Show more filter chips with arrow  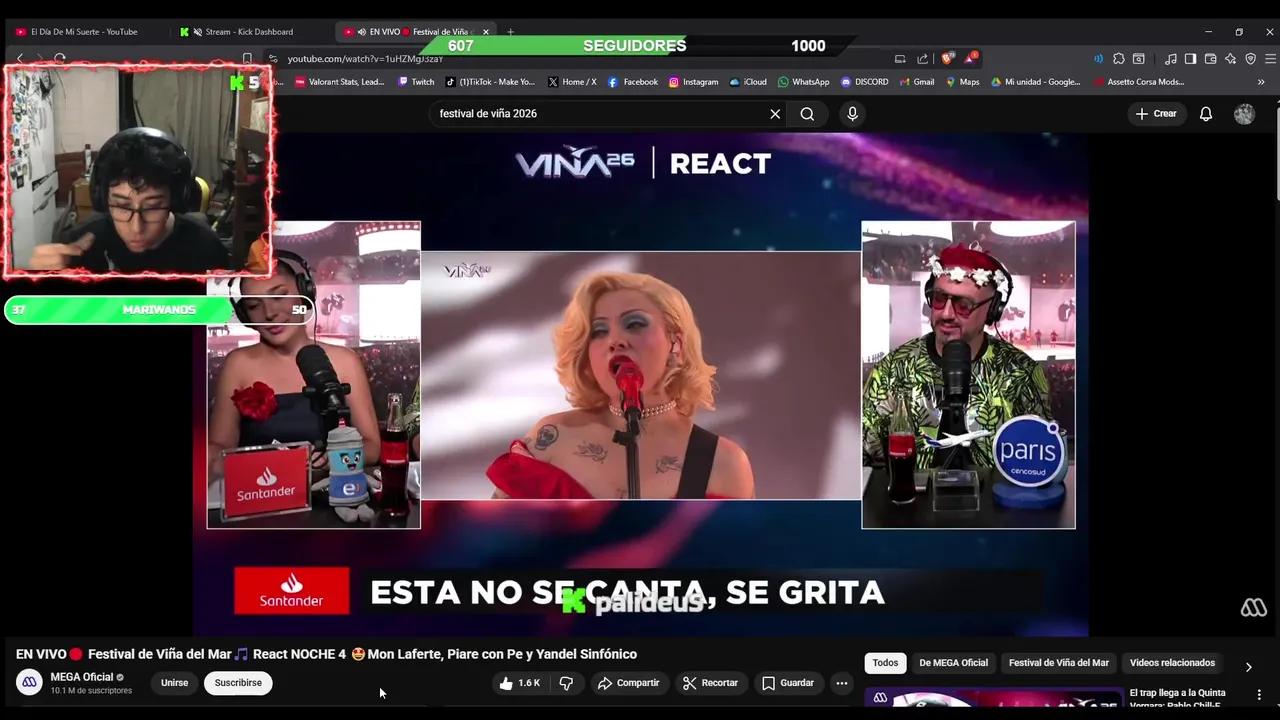click(x=1248, y=666)
